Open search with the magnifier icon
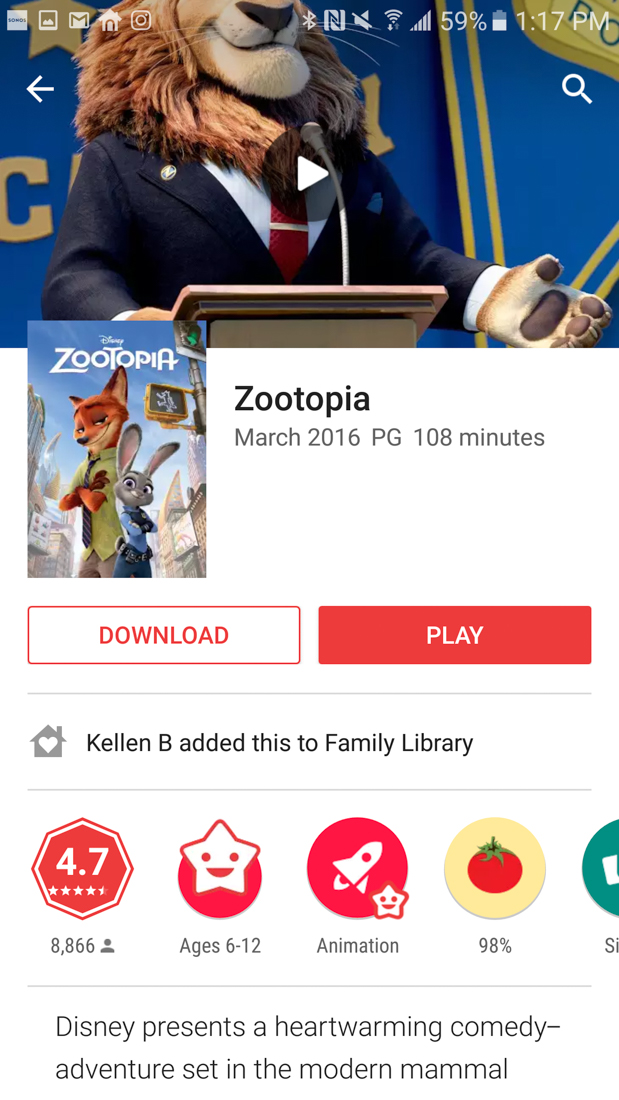This screenshot has height=1100, width=619. pyautogui.click(x=577, y=89)
